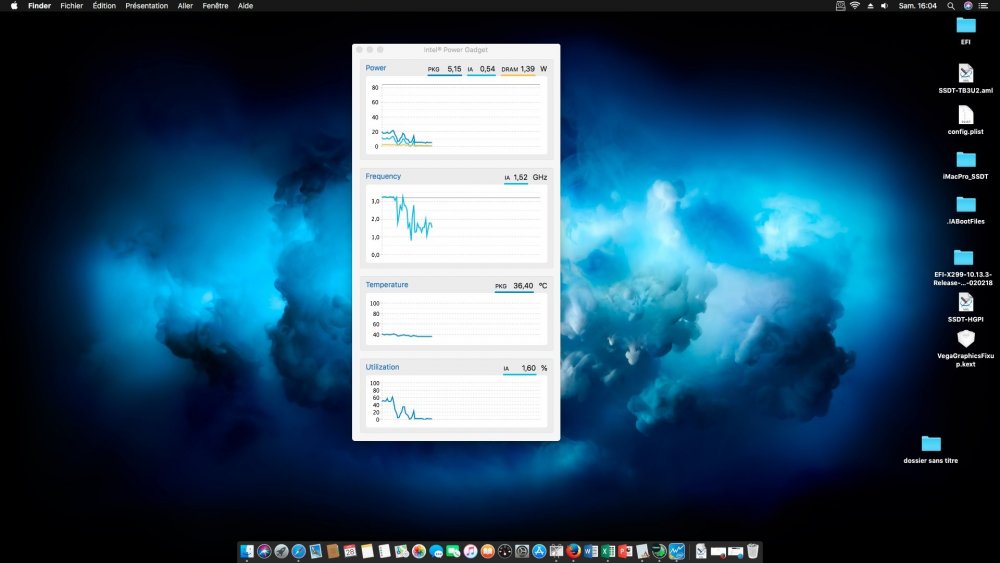1000x563 pixels.
Task: Open the Édition menu
Action: [104, 6]
